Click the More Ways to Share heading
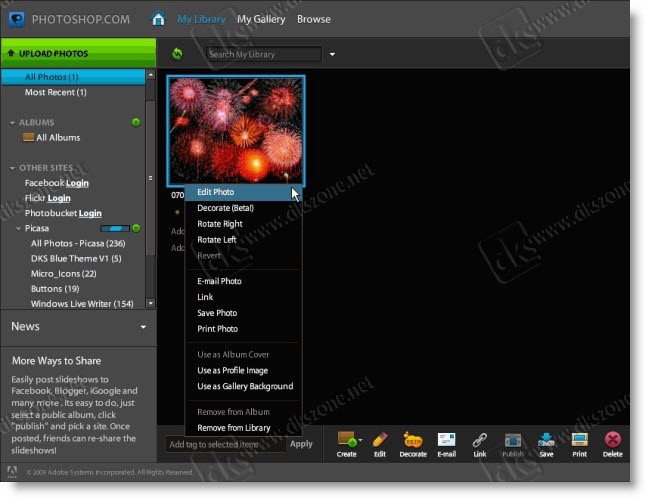The height and width of the screenshot is (498, 646). pyautogui.click(x=56, y=361)
